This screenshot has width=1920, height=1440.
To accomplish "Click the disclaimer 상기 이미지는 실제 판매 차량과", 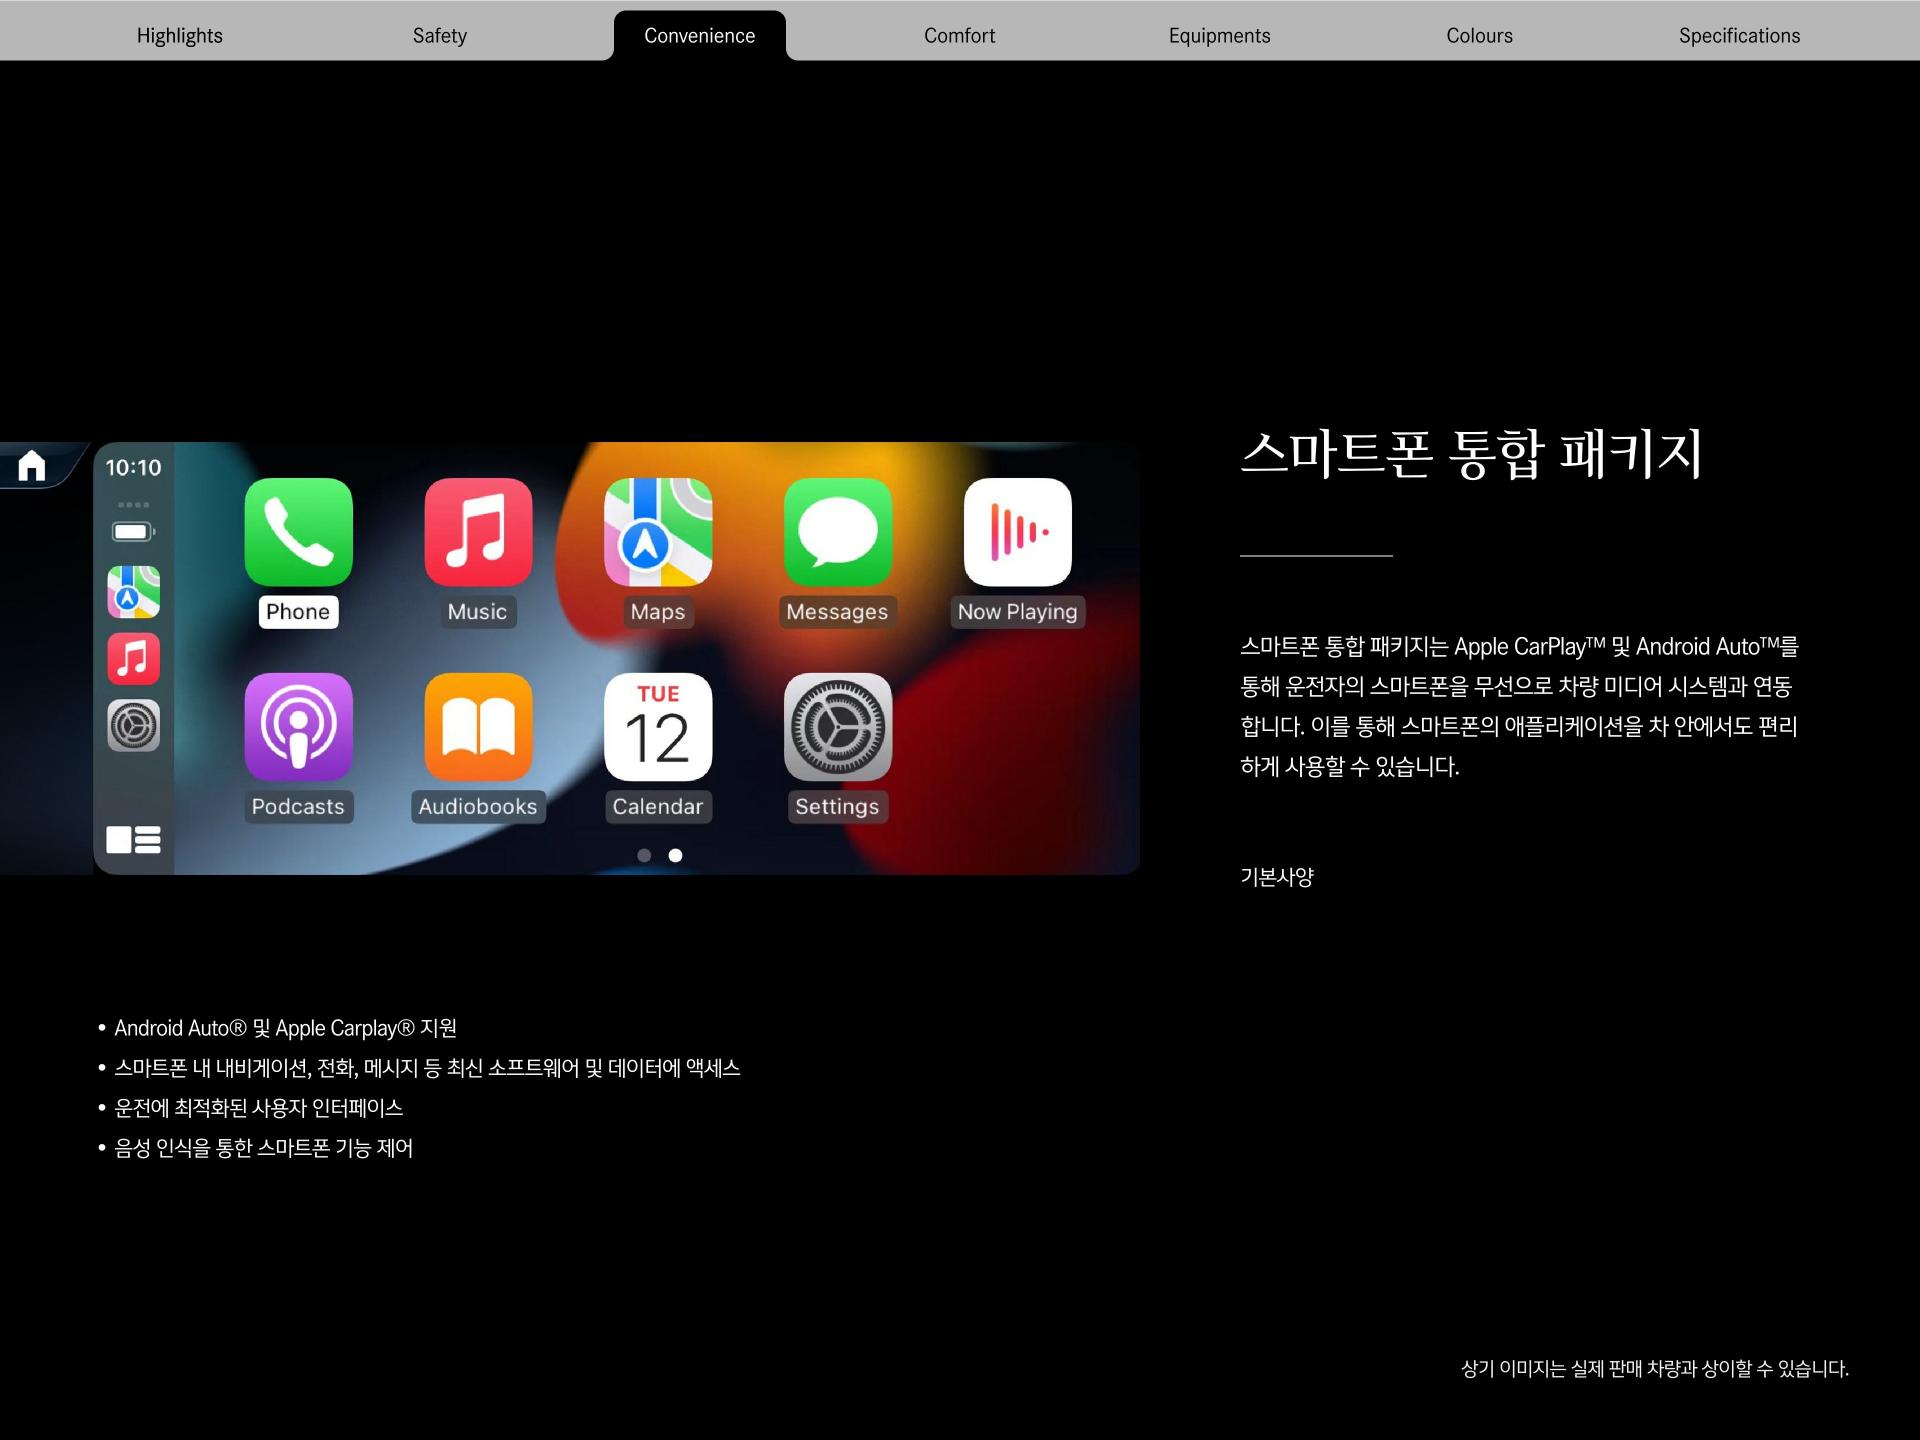I will coord(1655,1369).
